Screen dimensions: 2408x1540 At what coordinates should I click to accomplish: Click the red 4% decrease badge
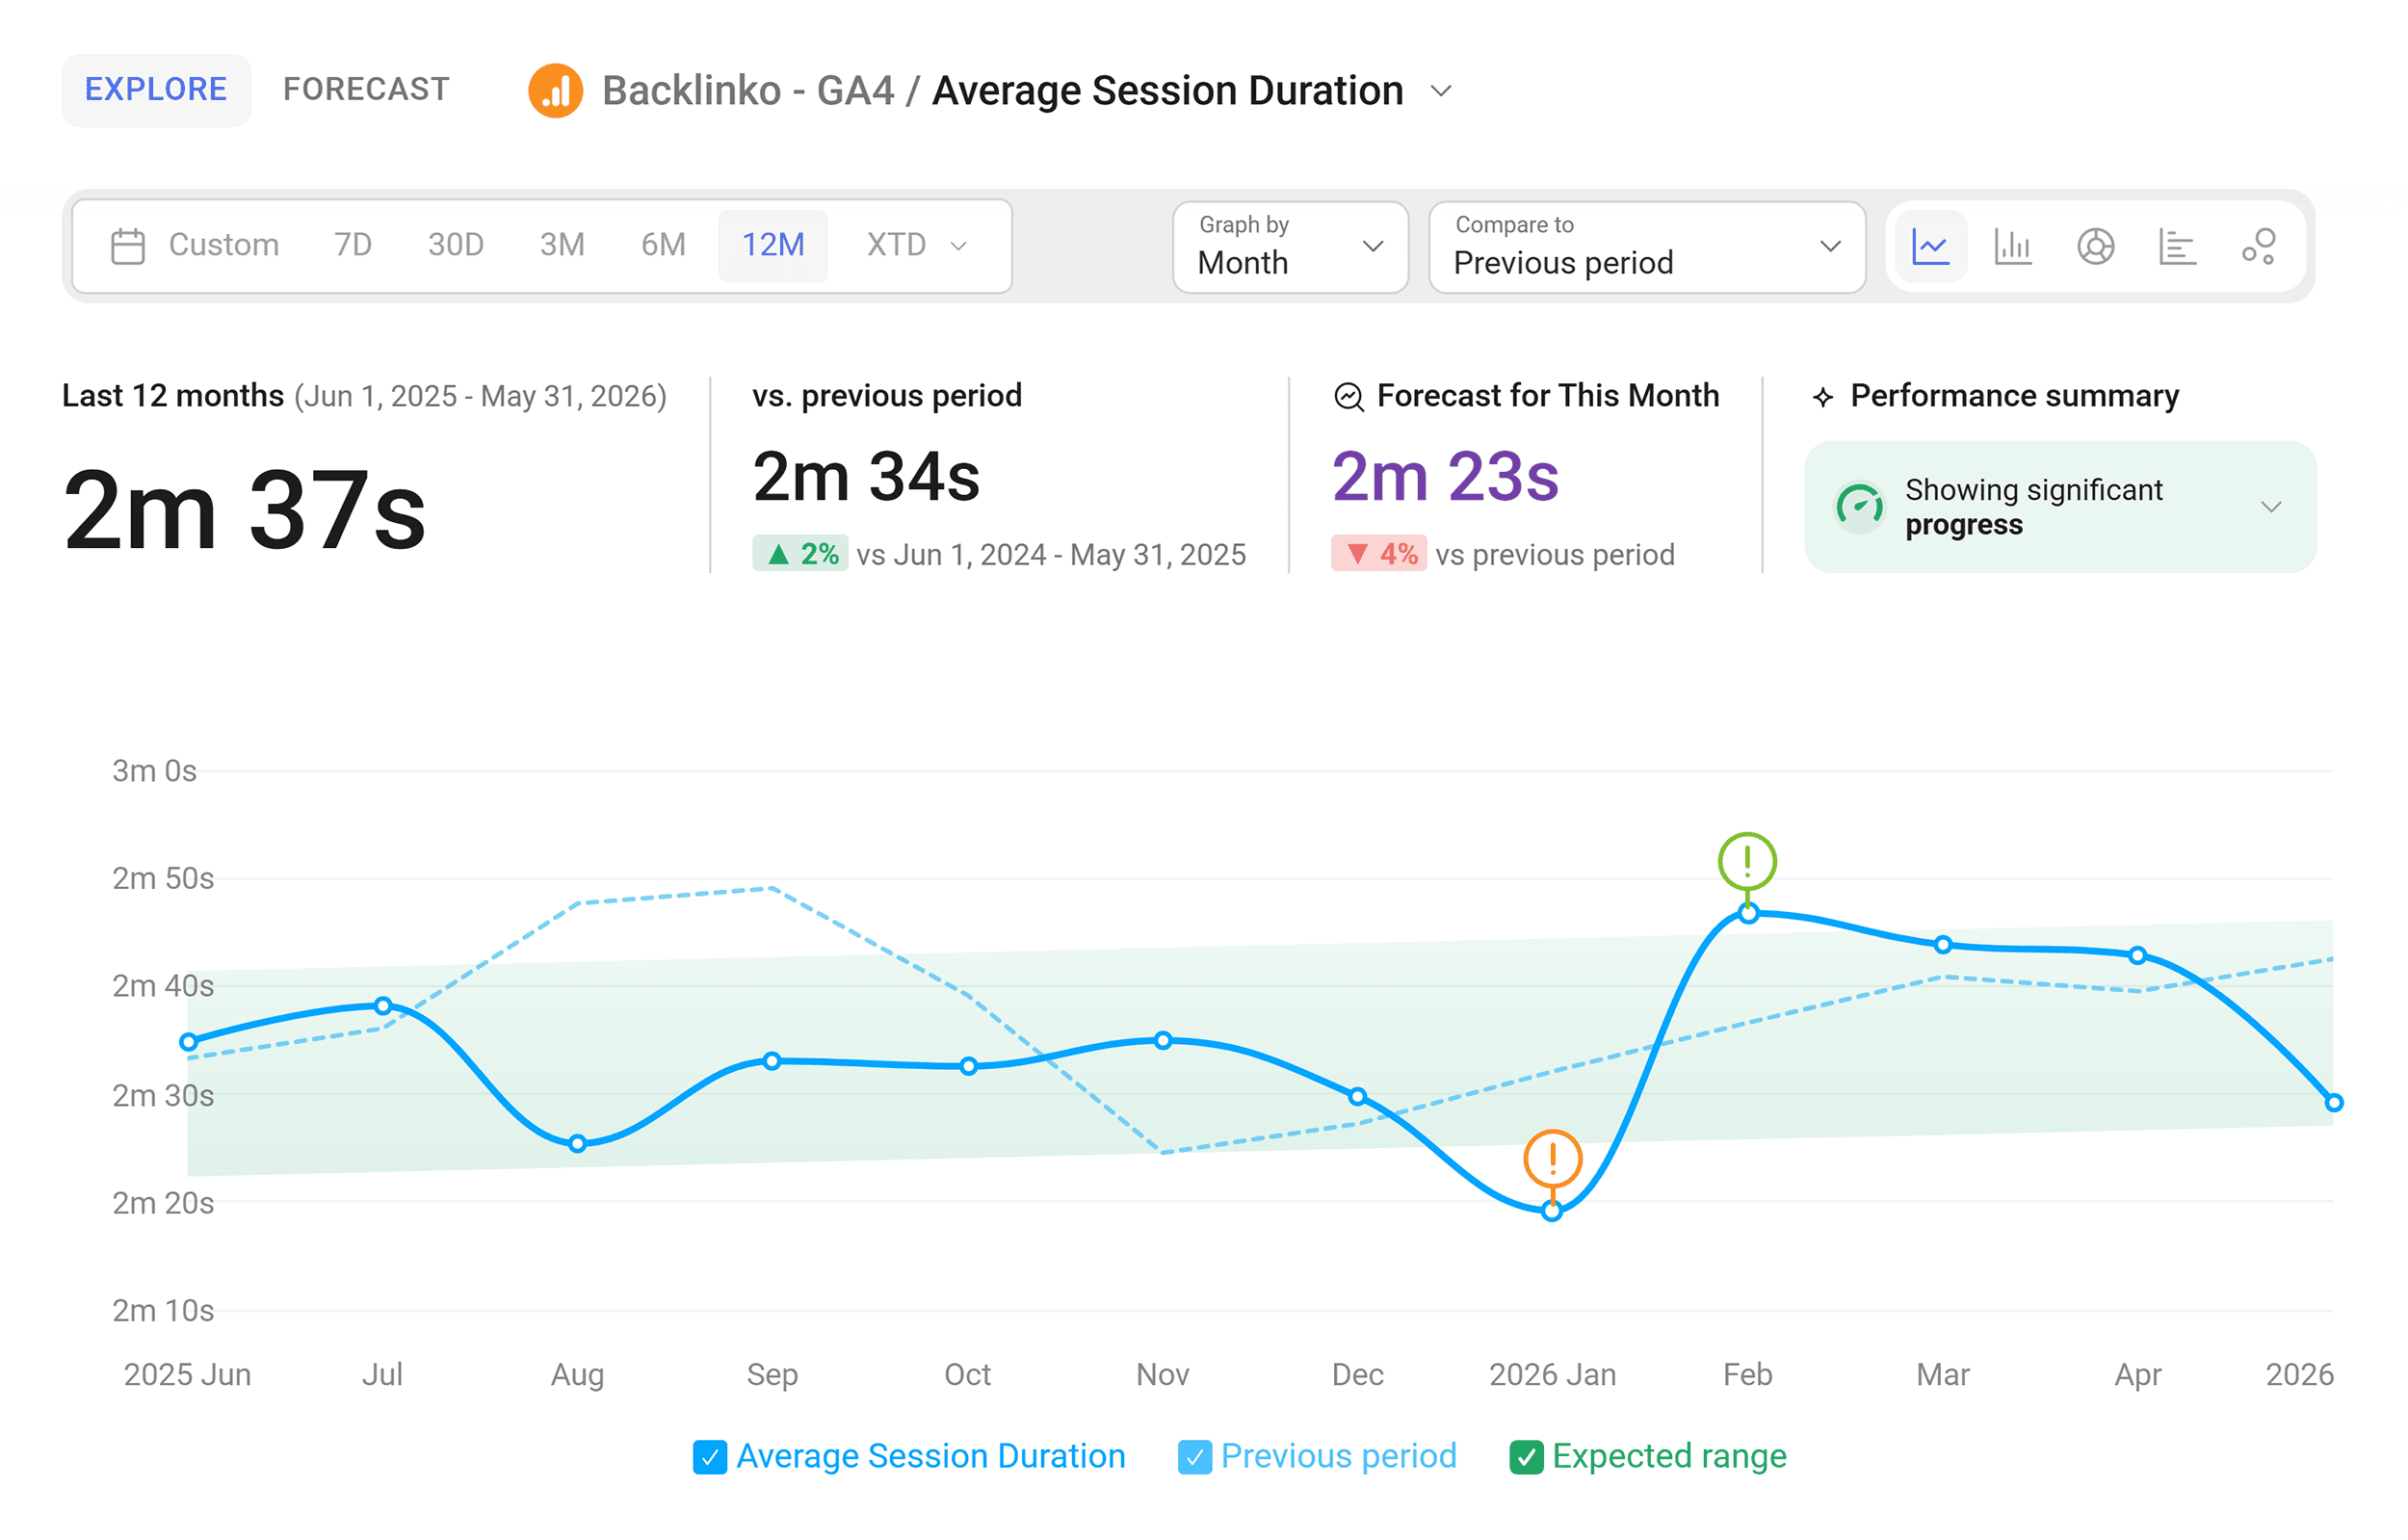tap(1379, 554)
